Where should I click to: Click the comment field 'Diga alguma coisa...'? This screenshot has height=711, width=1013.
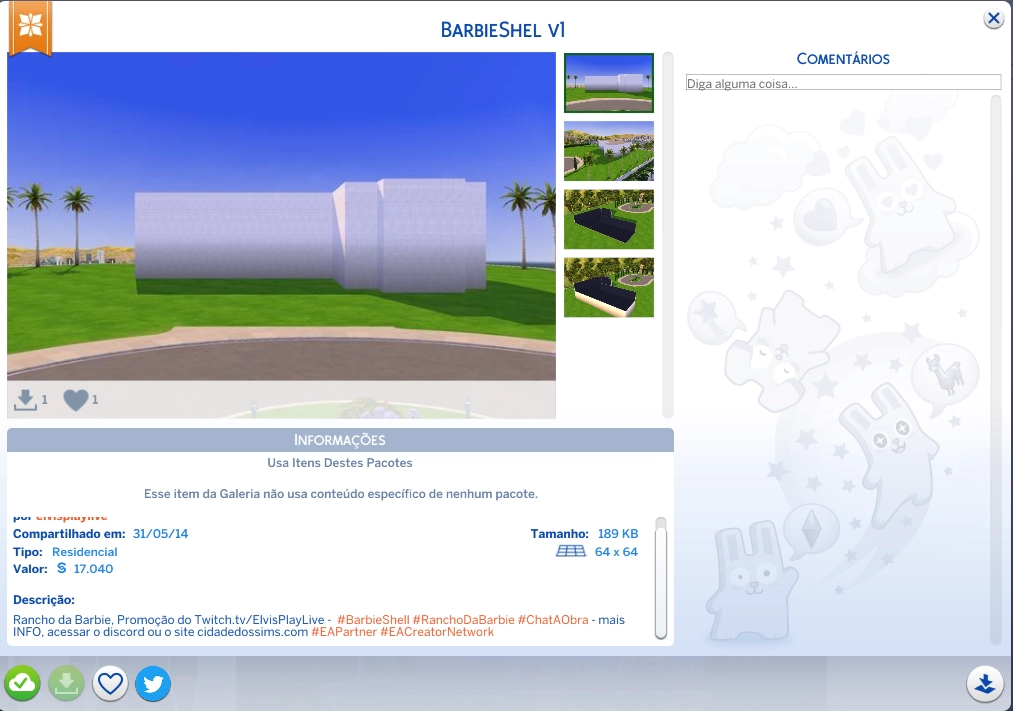(x=842, y=83)
